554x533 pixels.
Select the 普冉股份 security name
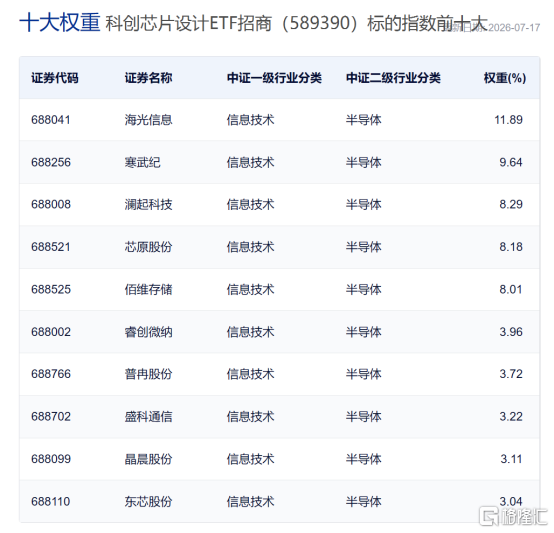coord(148,374)
